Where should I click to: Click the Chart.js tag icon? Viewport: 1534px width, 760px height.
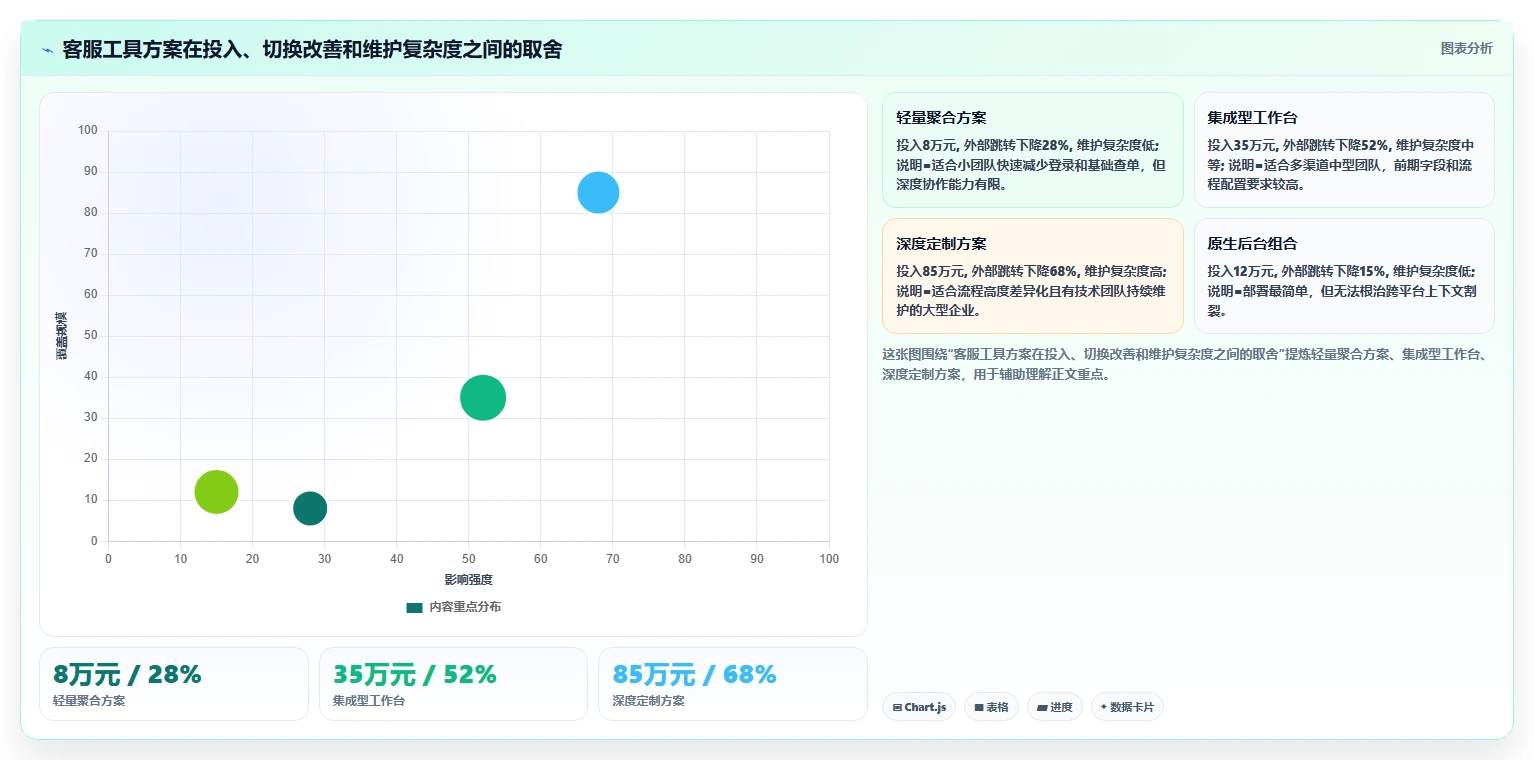click(897, 707)
